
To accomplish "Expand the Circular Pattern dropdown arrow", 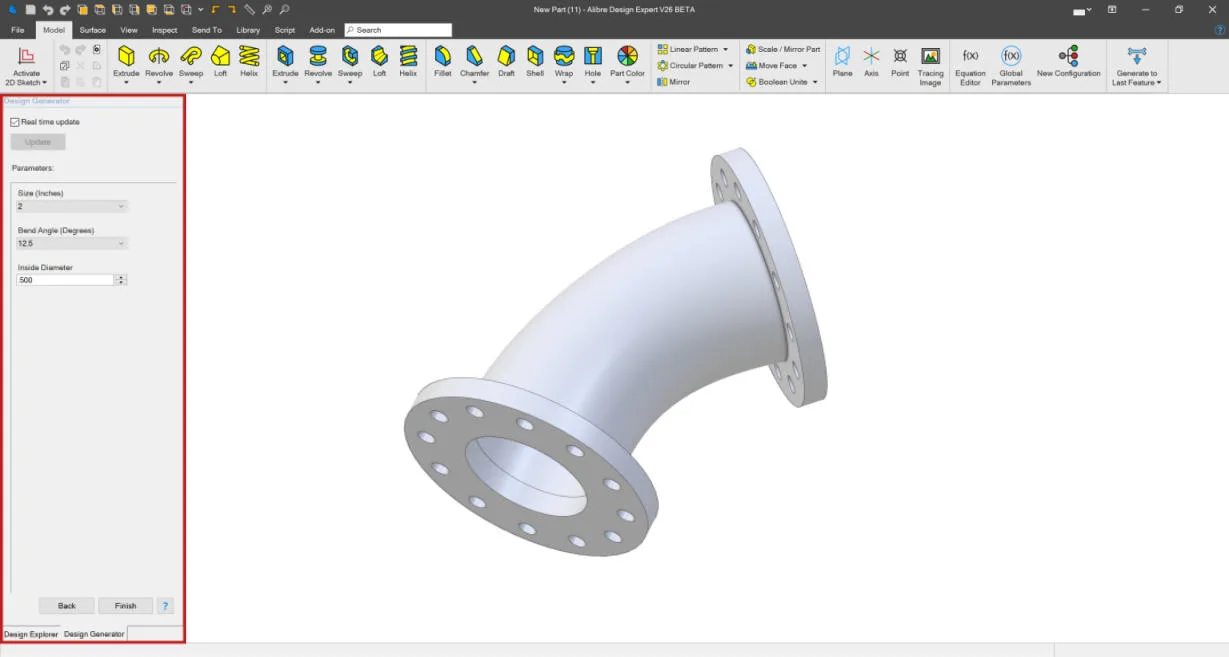I will 730,66.
